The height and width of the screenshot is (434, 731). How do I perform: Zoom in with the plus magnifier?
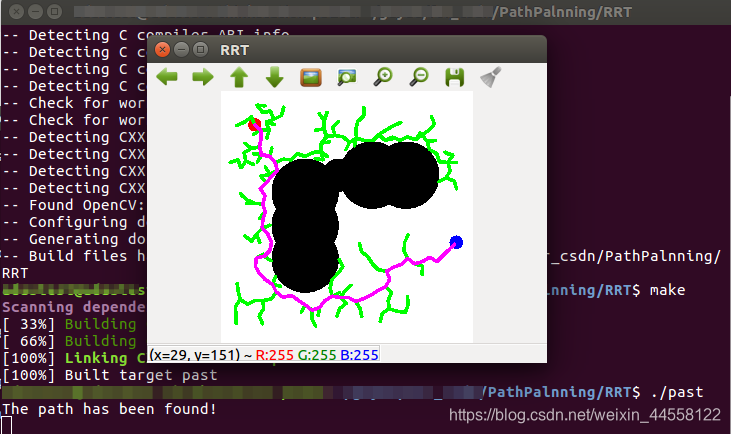coord(383,77)
